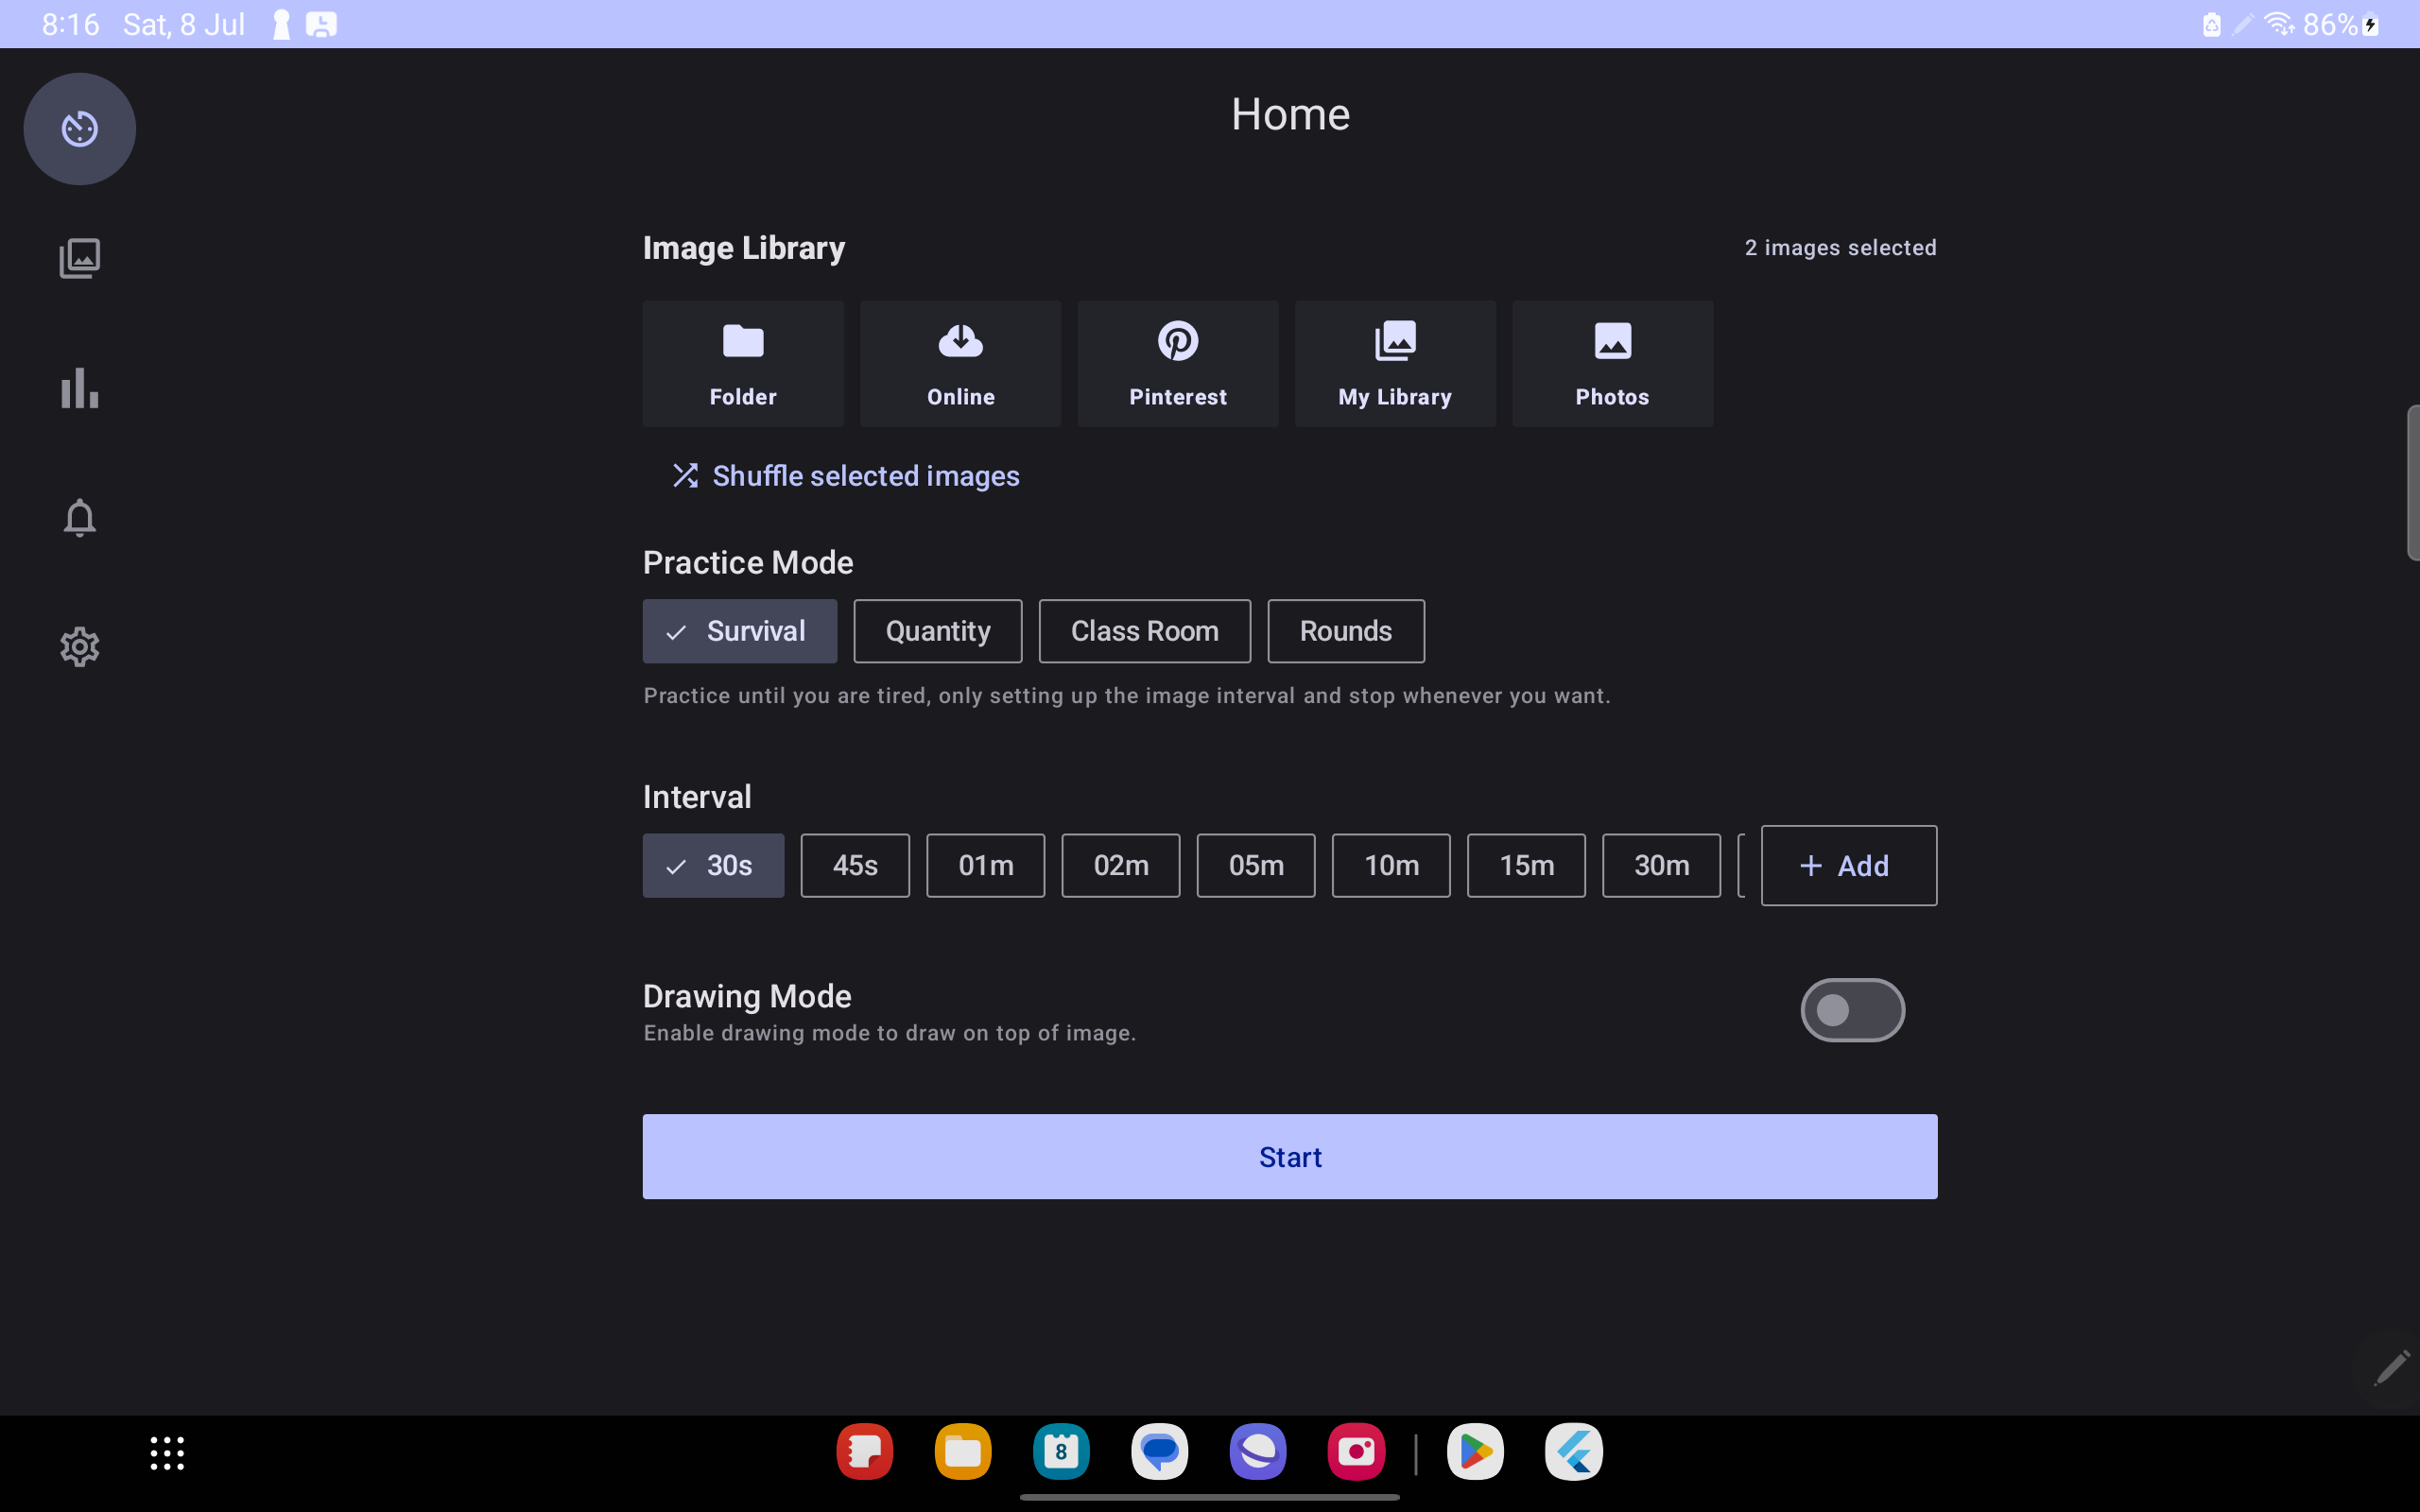Choose the Online image source
Screen dimensions: 2420x1512
(x=960, y=364)
